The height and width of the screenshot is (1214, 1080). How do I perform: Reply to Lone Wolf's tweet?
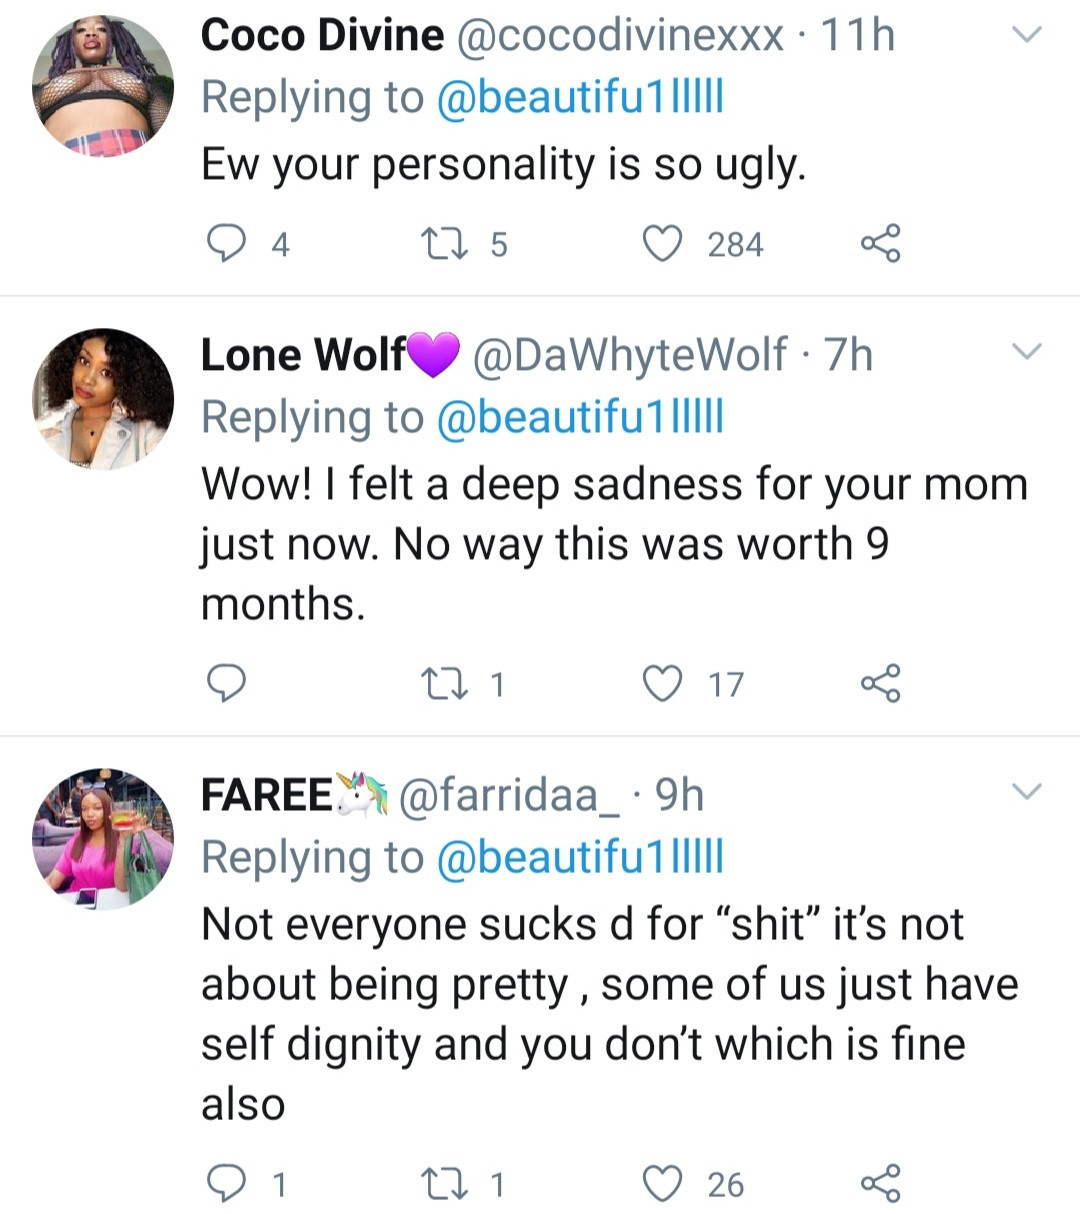click(x=227, y=683)
